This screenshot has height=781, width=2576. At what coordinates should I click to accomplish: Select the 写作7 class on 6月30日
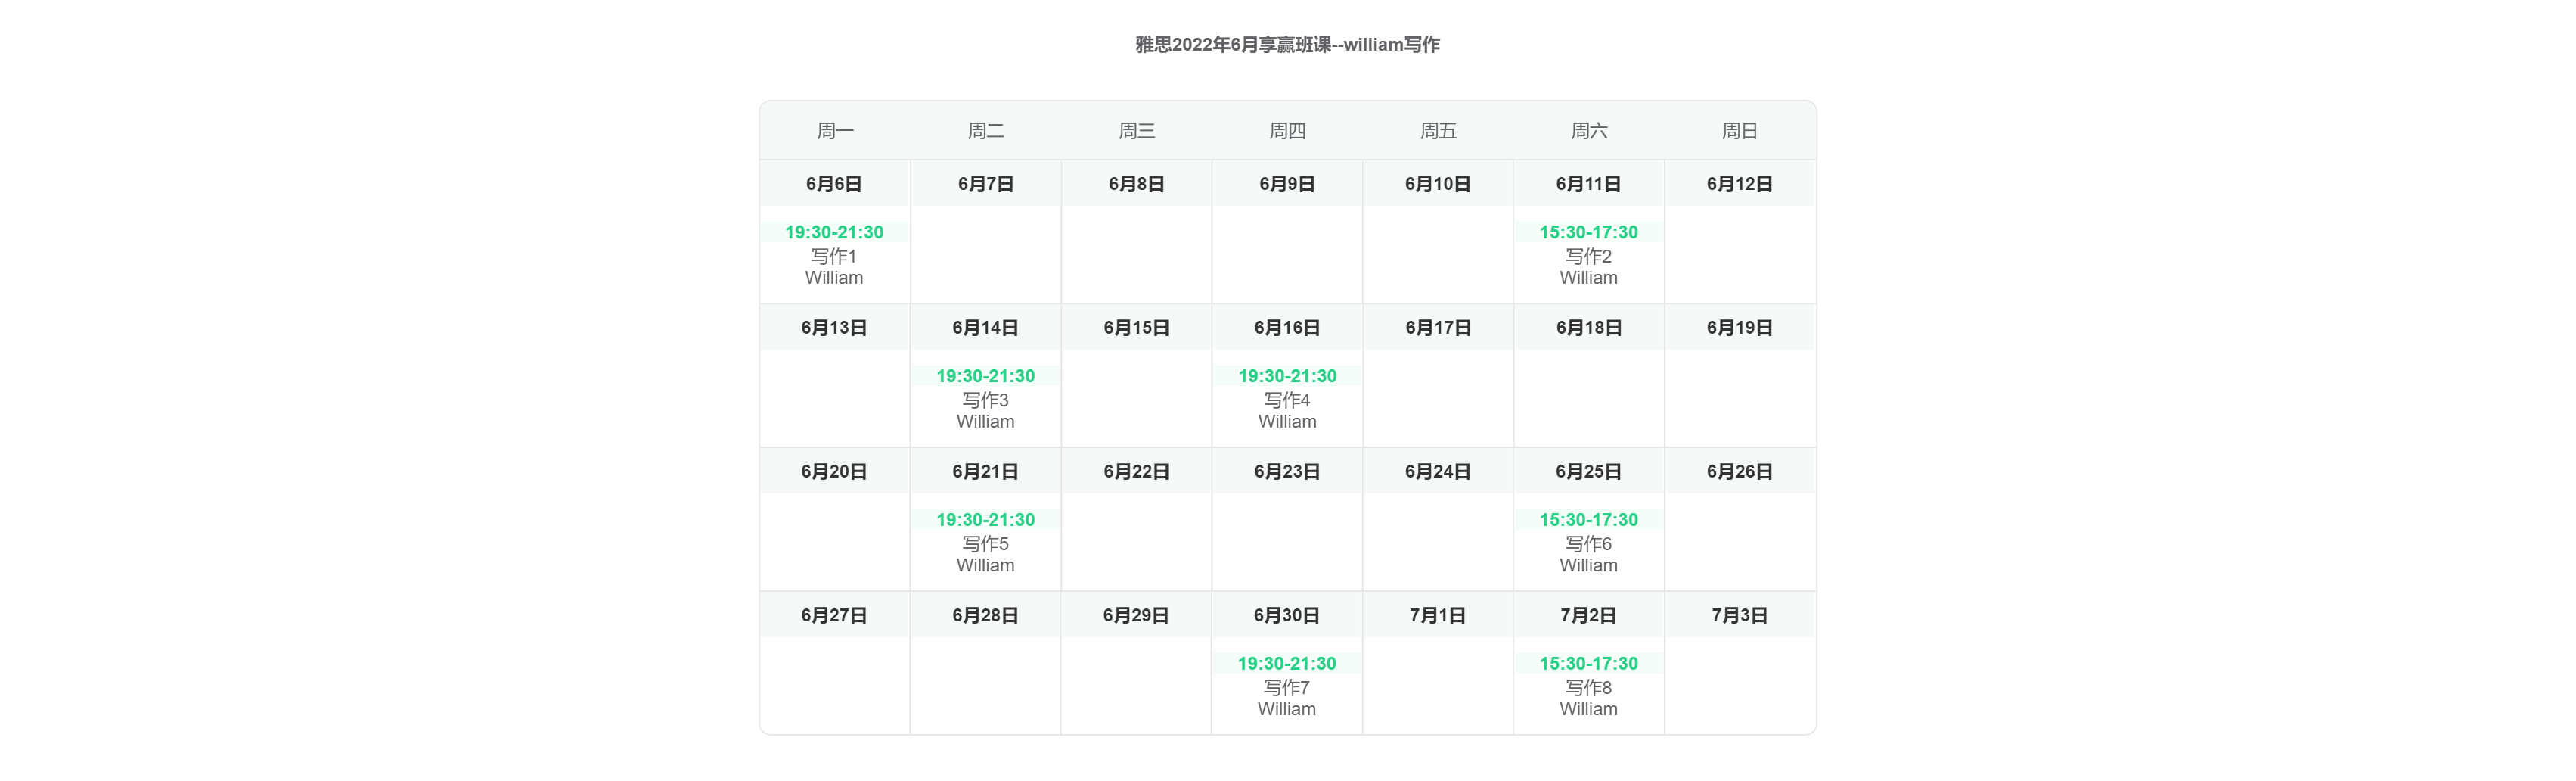1287,688
